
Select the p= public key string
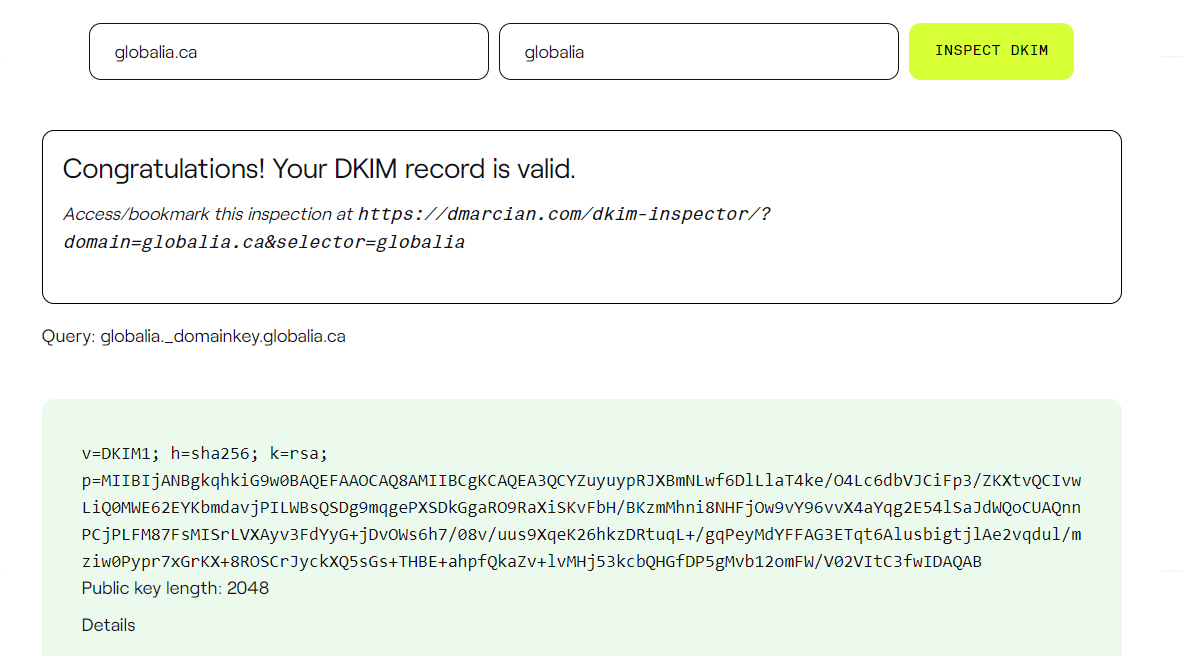(580, 520)
